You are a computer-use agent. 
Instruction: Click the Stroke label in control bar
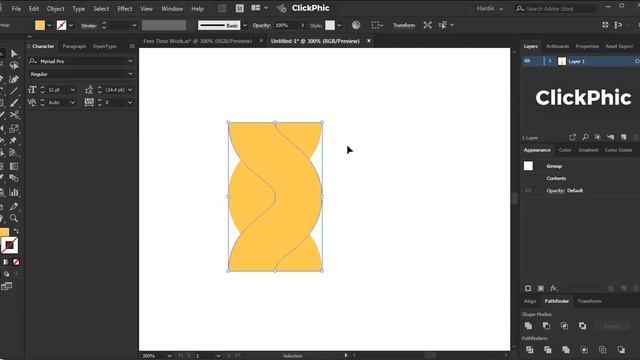[x=89, y=26]
